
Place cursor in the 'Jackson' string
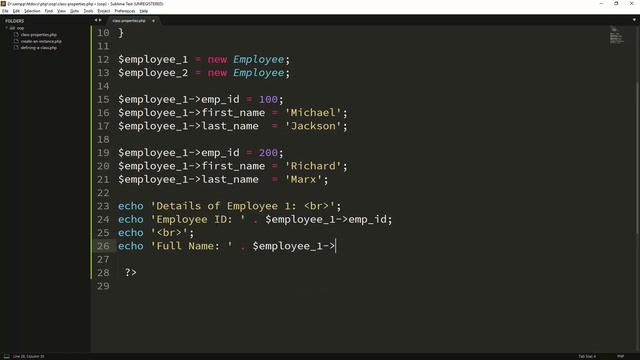[x=313, y=126]
